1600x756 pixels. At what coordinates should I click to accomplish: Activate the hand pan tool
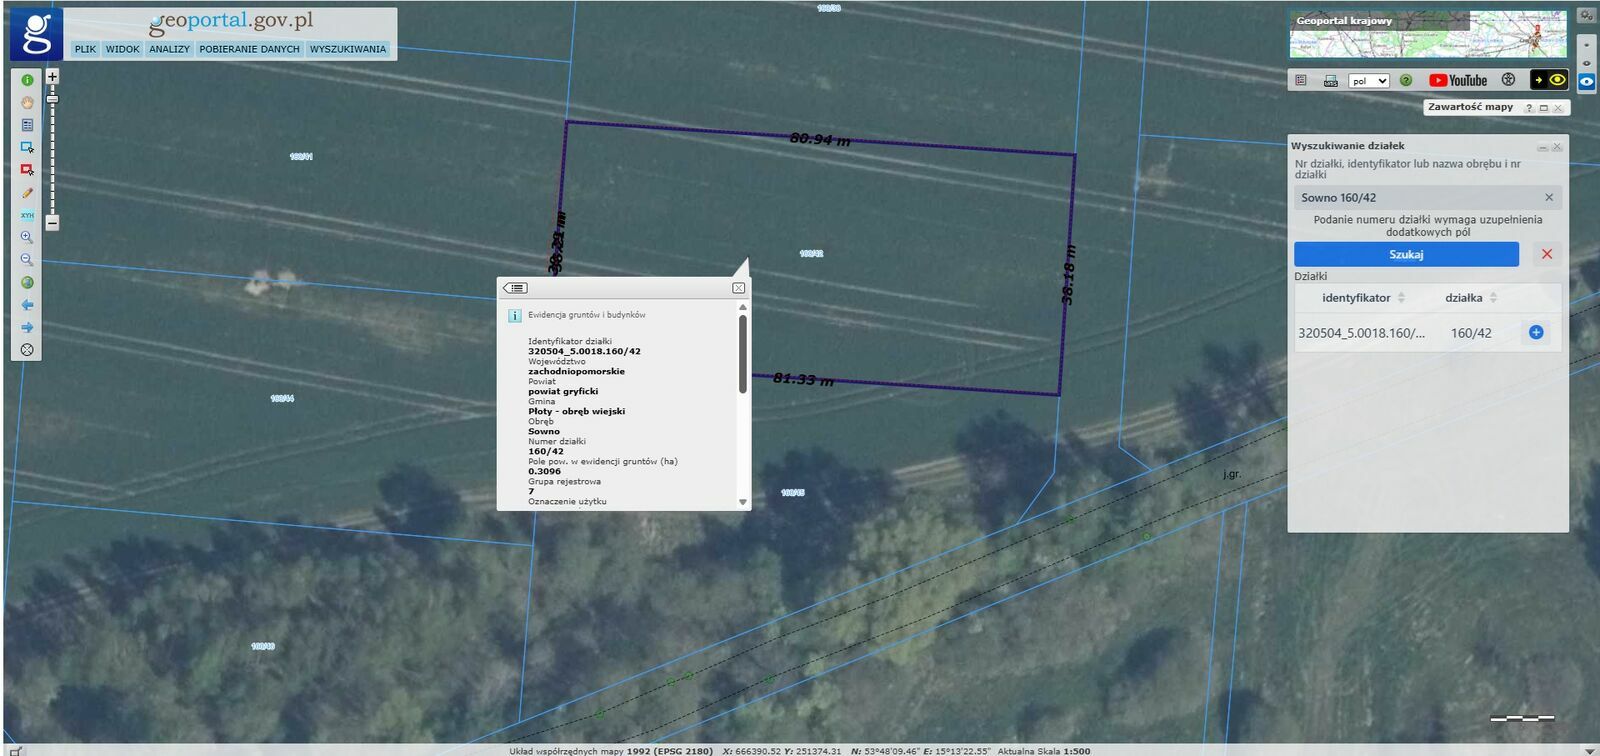click(27, 102)
